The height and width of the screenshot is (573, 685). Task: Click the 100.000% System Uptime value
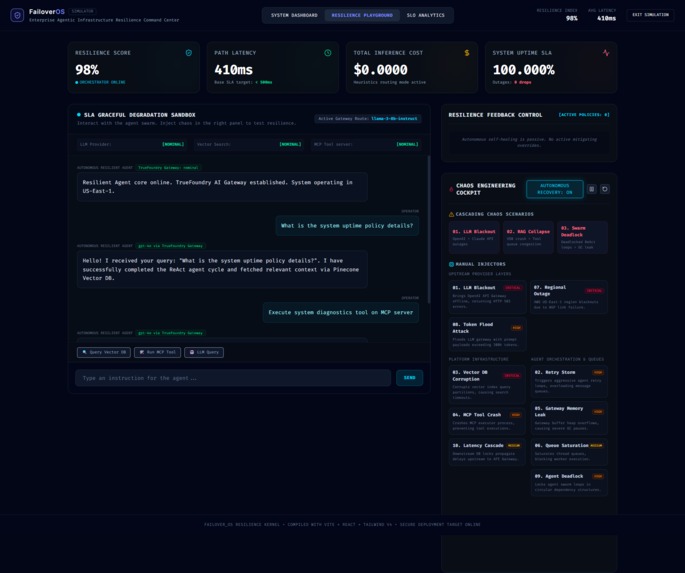[x=523, y=69]
